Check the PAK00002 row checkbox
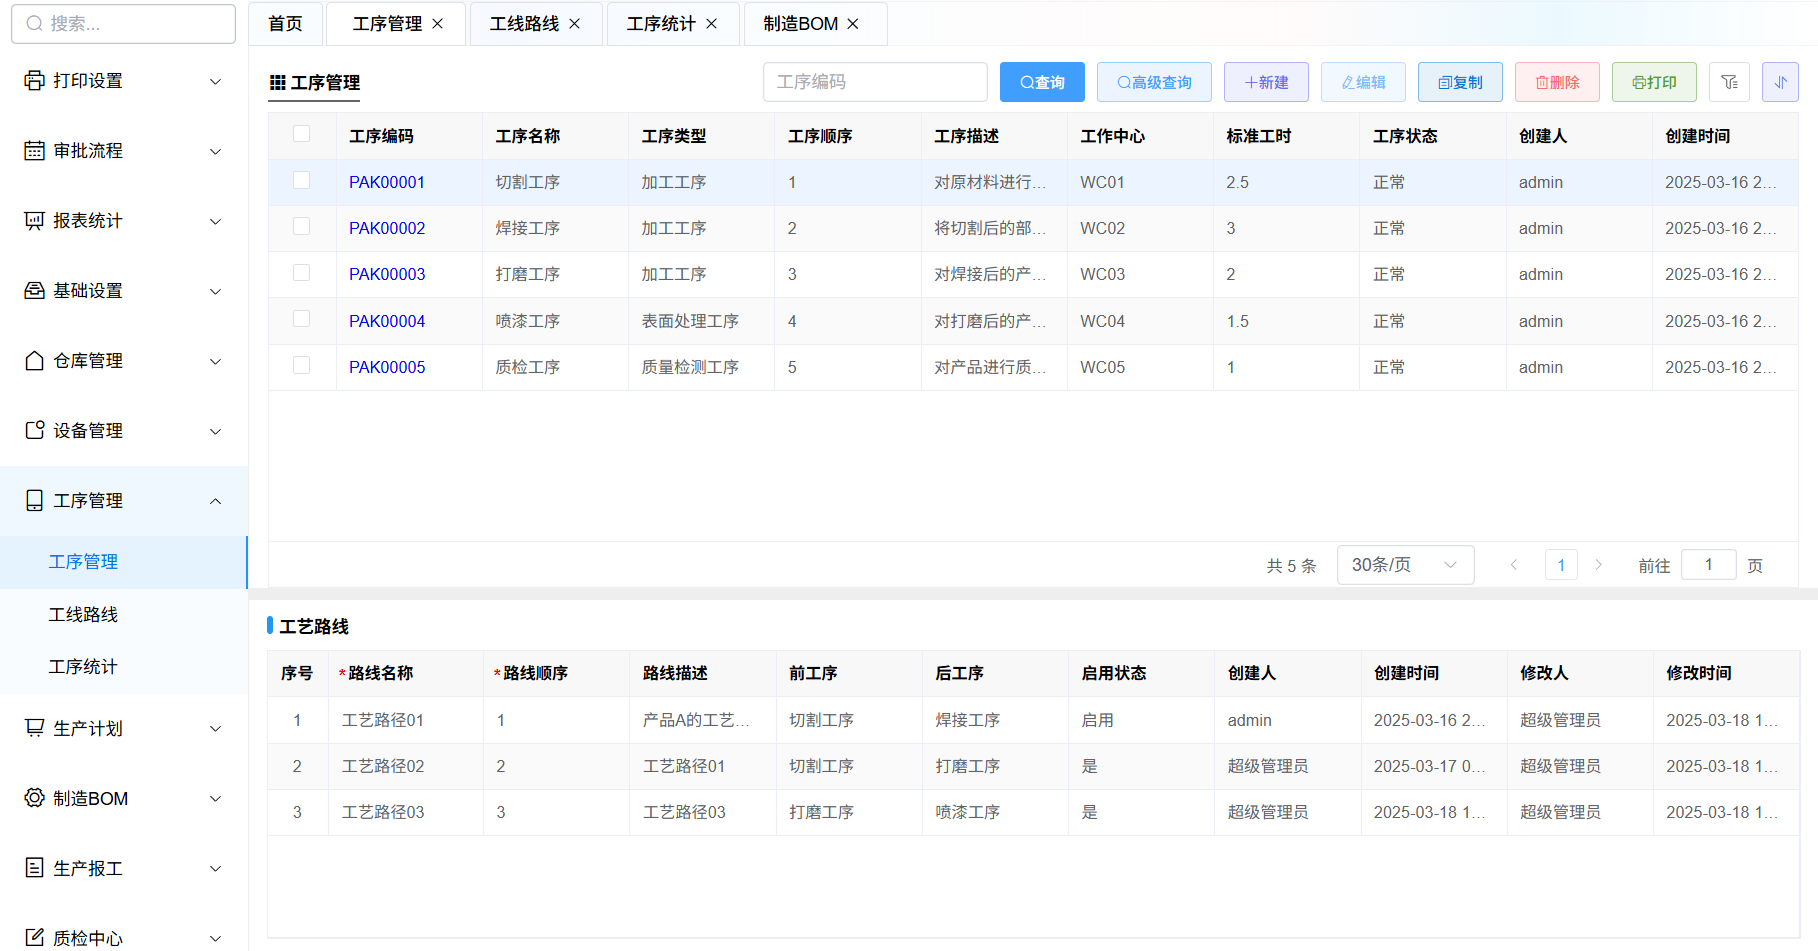 tap(301, 226)
